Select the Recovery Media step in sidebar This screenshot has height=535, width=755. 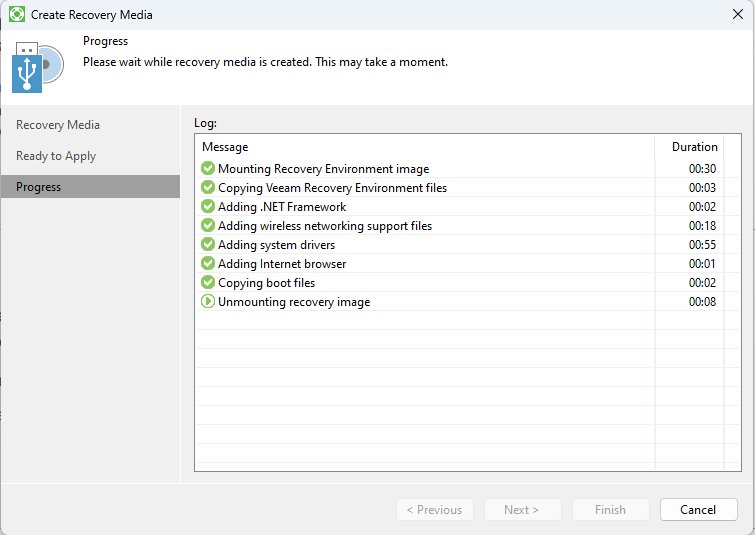coord(58,125)
